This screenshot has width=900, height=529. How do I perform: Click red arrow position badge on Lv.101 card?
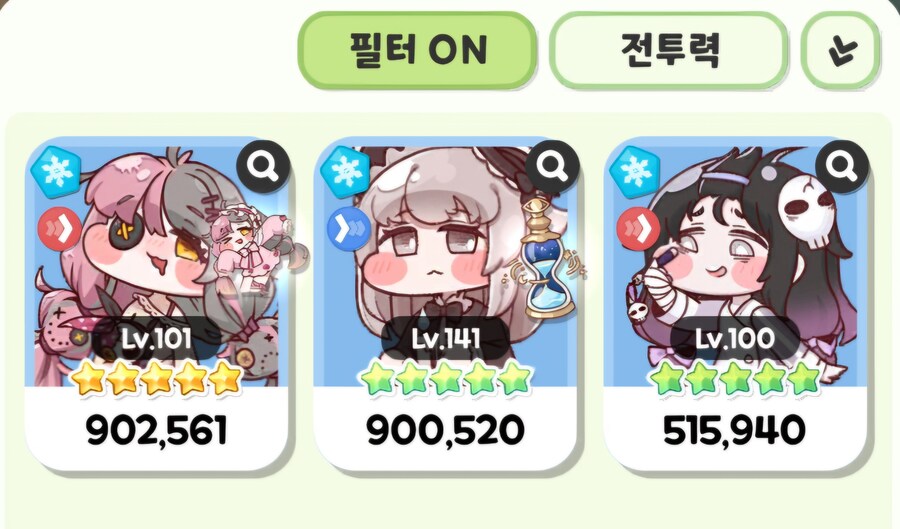[x=61, y=229]
